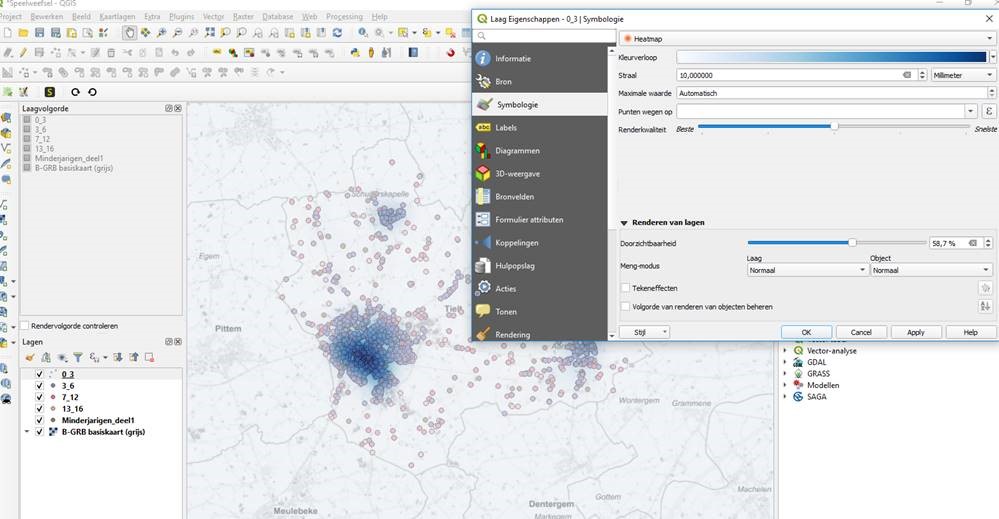Open the Heatmap renderer type dropdown

pos(807,39)
